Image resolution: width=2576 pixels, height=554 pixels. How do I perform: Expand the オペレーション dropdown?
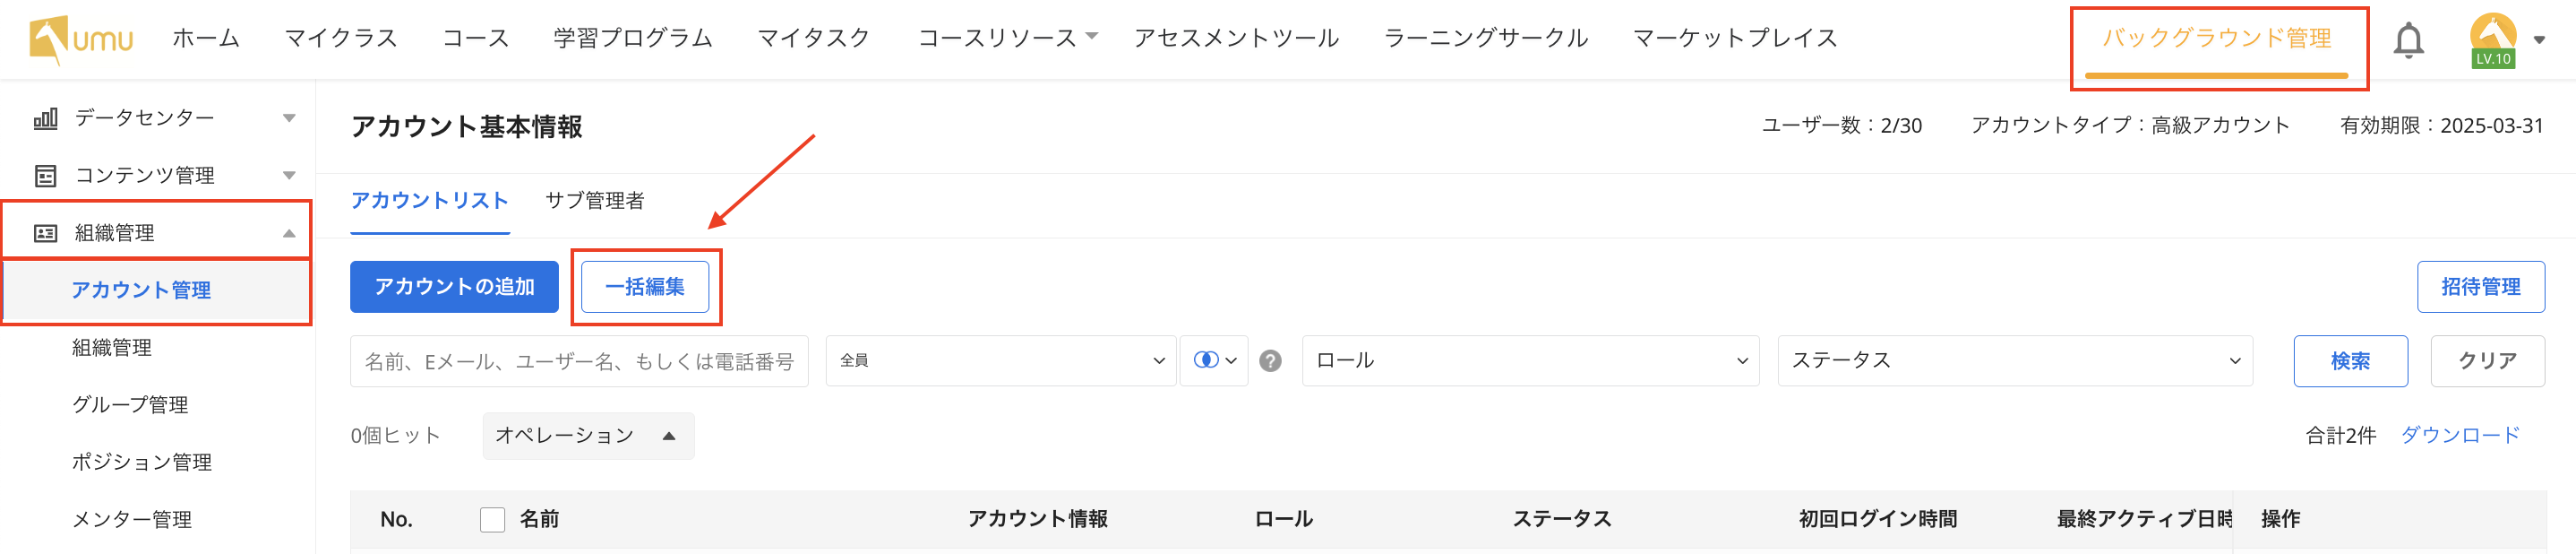587,436
